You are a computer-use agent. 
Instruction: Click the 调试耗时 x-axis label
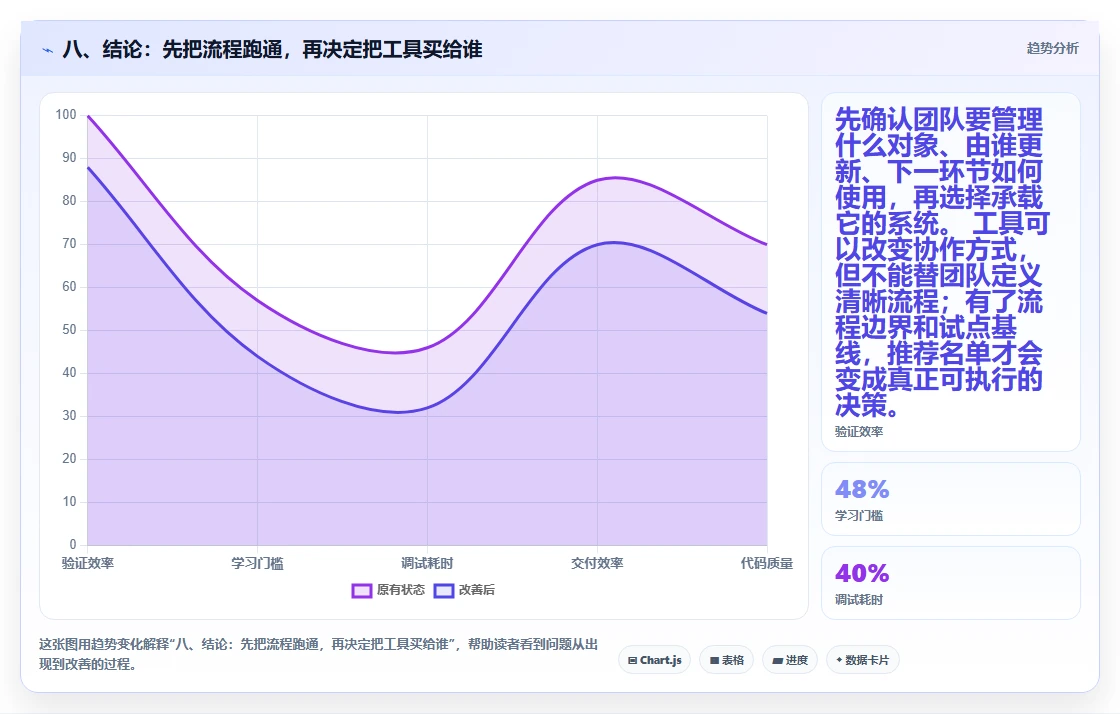click(427, 563)
